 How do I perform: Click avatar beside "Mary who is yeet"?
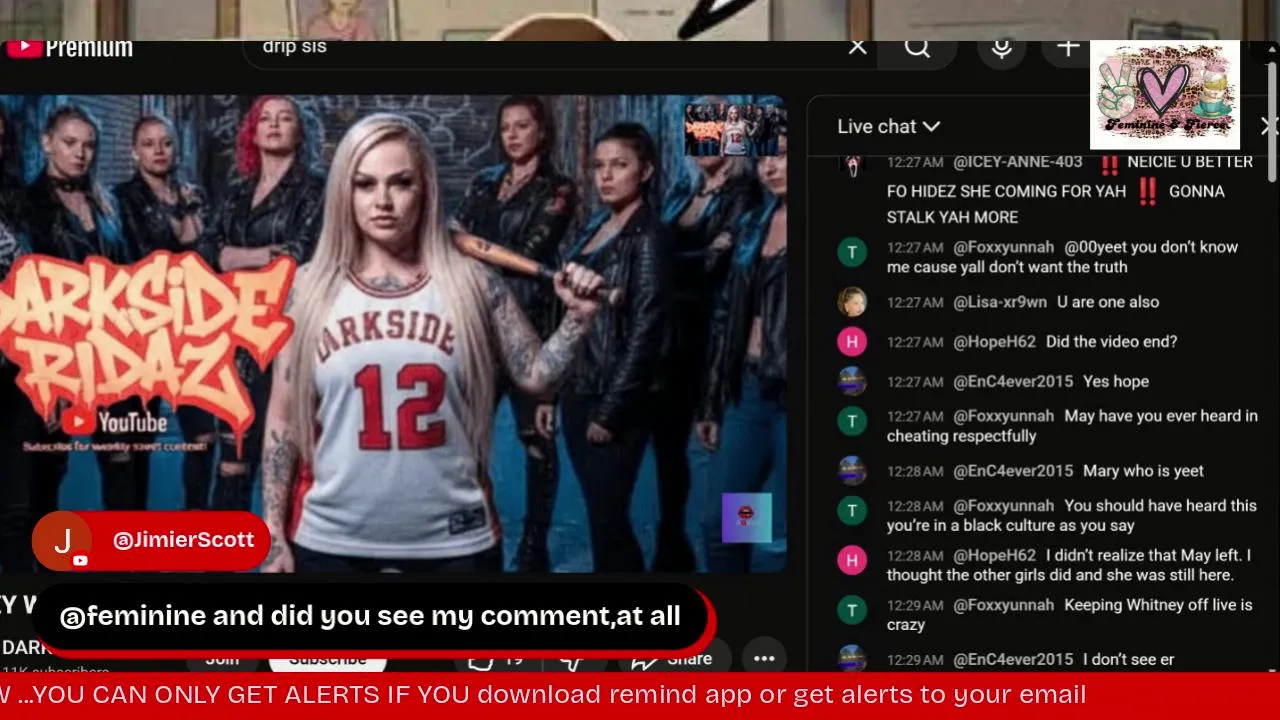(x=852, y=471)
